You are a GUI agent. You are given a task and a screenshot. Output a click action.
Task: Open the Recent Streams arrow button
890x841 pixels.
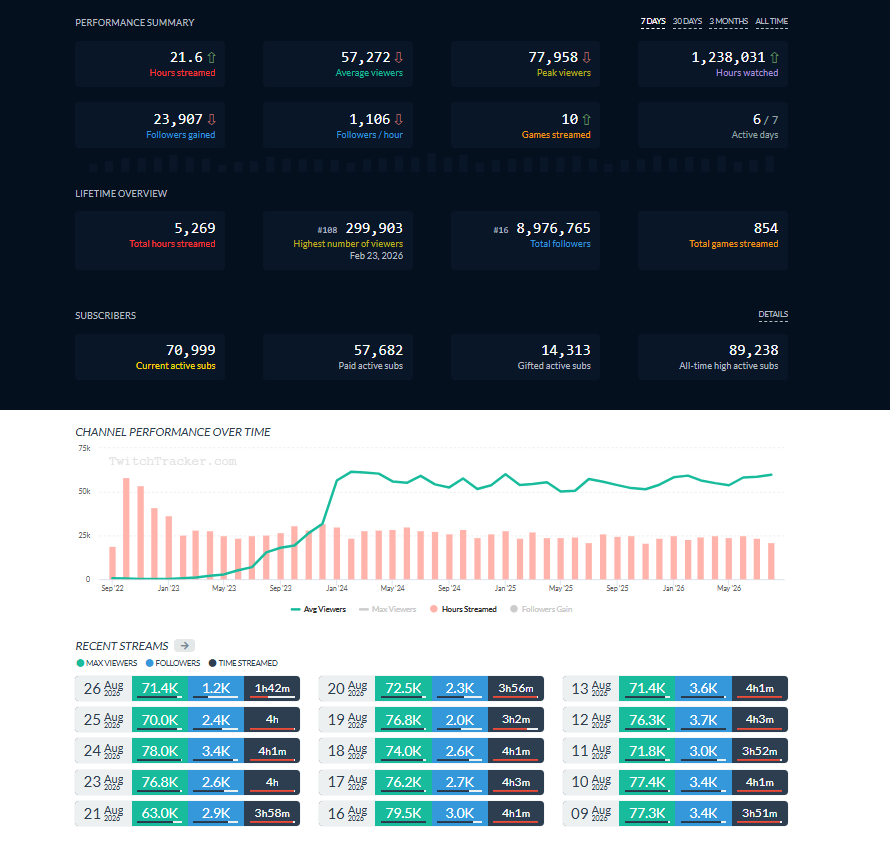point(184,645)
